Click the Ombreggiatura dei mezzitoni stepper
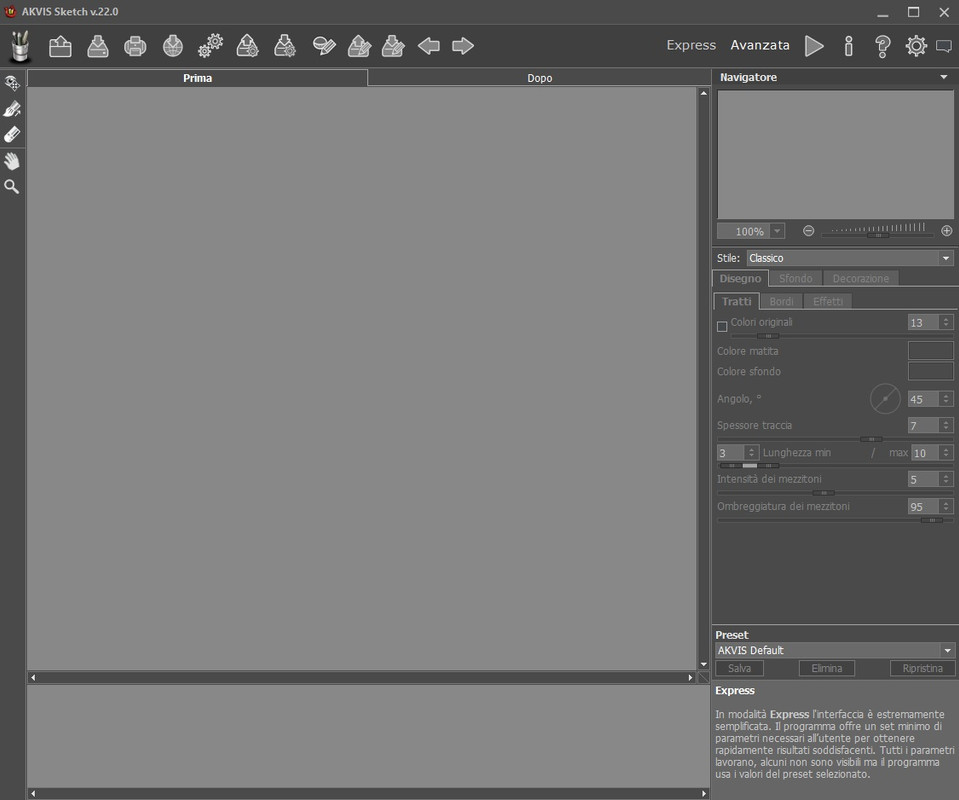 pos(946,506)
